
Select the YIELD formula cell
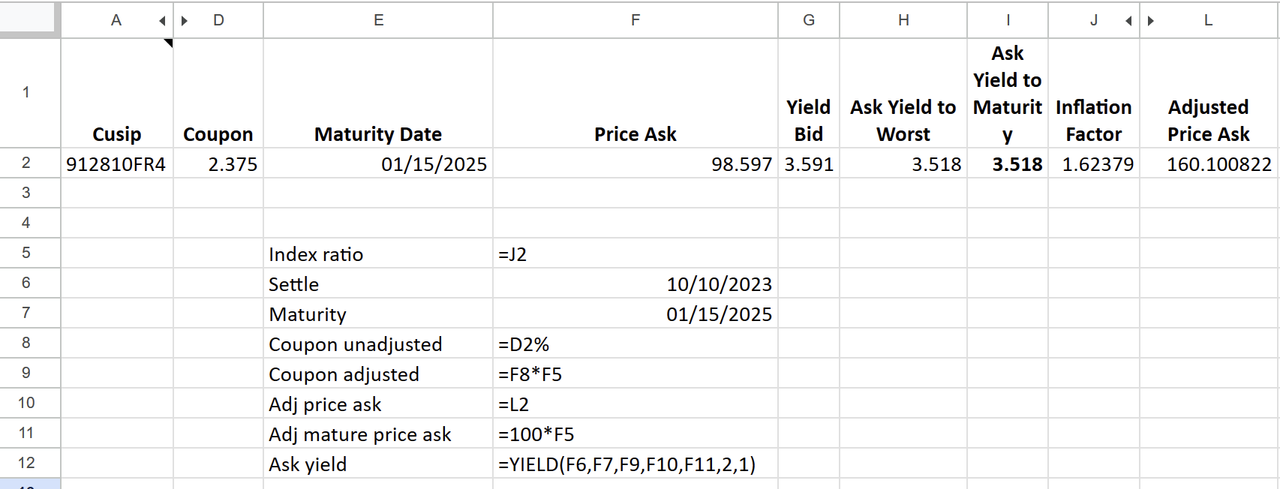tap(635, 464)
